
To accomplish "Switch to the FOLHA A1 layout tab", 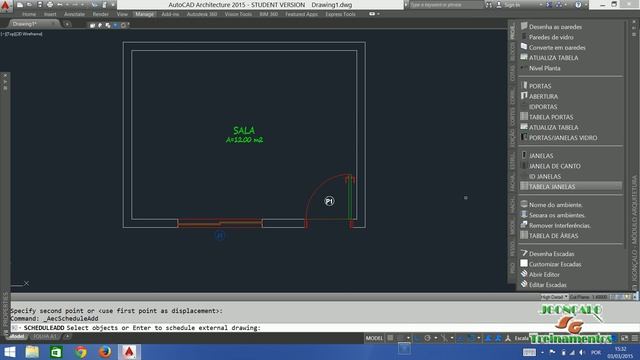I will 45,337.
